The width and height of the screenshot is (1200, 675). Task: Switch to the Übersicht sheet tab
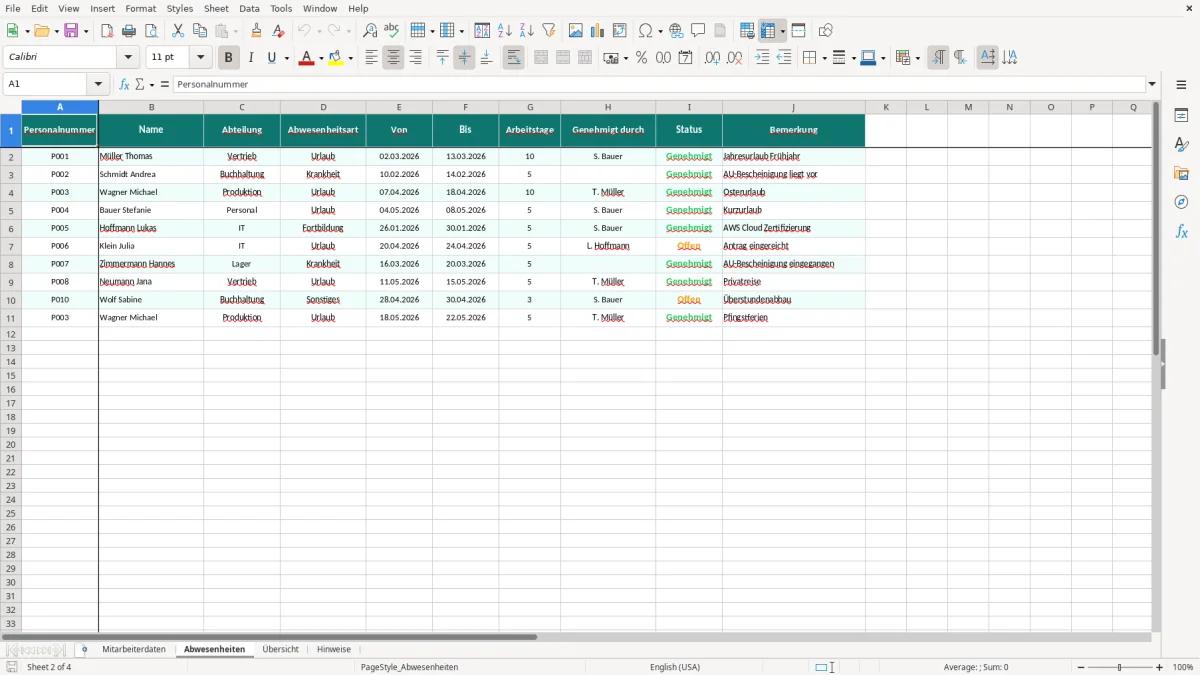[x=280, y=650]
